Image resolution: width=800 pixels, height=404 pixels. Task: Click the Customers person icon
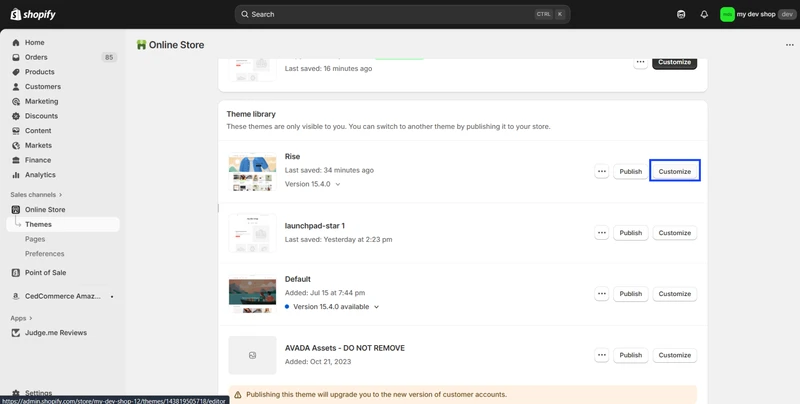coord(16,87)
